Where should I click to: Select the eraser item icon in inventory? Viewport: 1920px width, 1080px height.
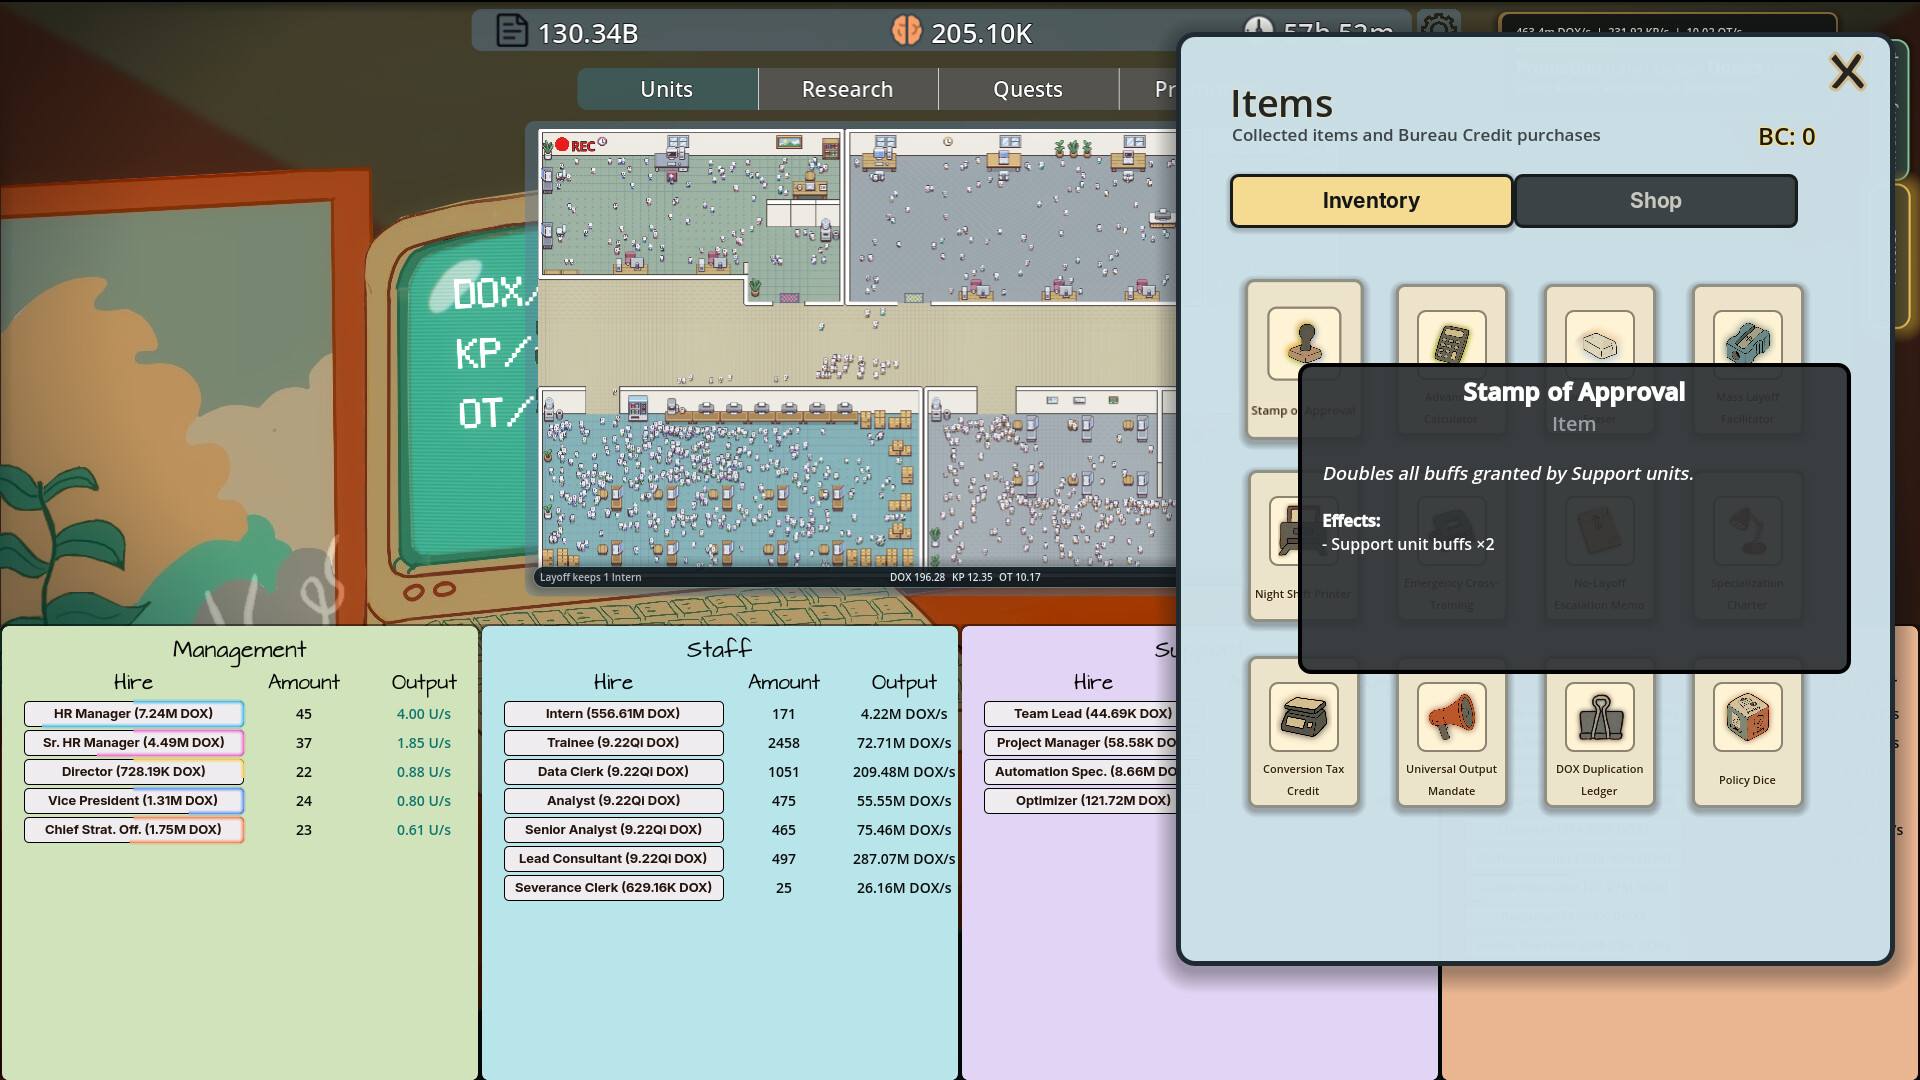[1599, 339]
